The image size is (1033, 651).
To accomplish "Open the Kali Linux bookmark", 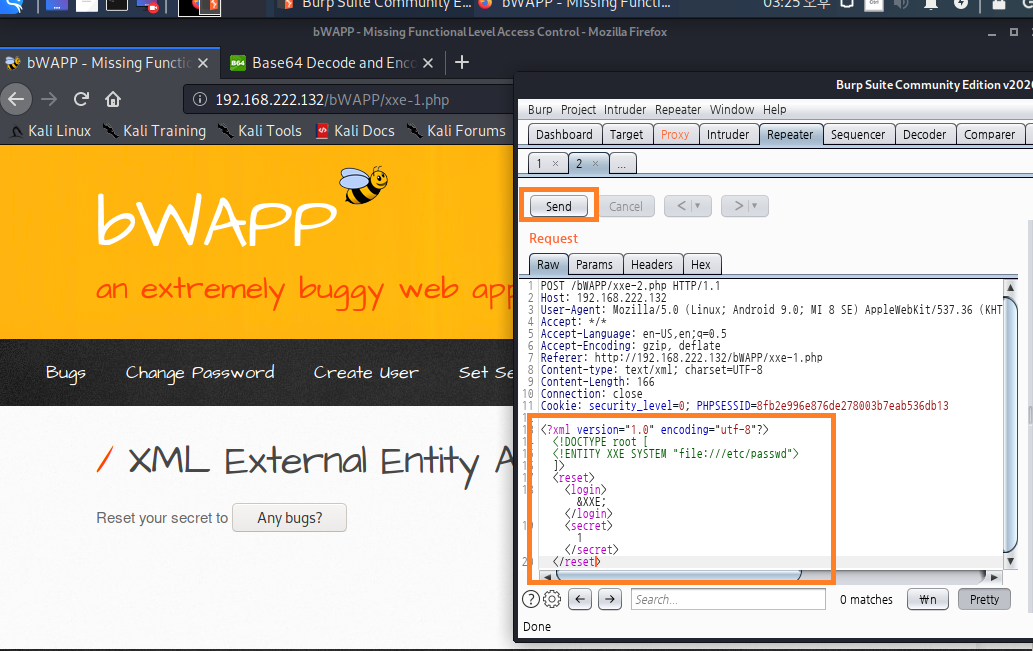I will tap(51, 131).
